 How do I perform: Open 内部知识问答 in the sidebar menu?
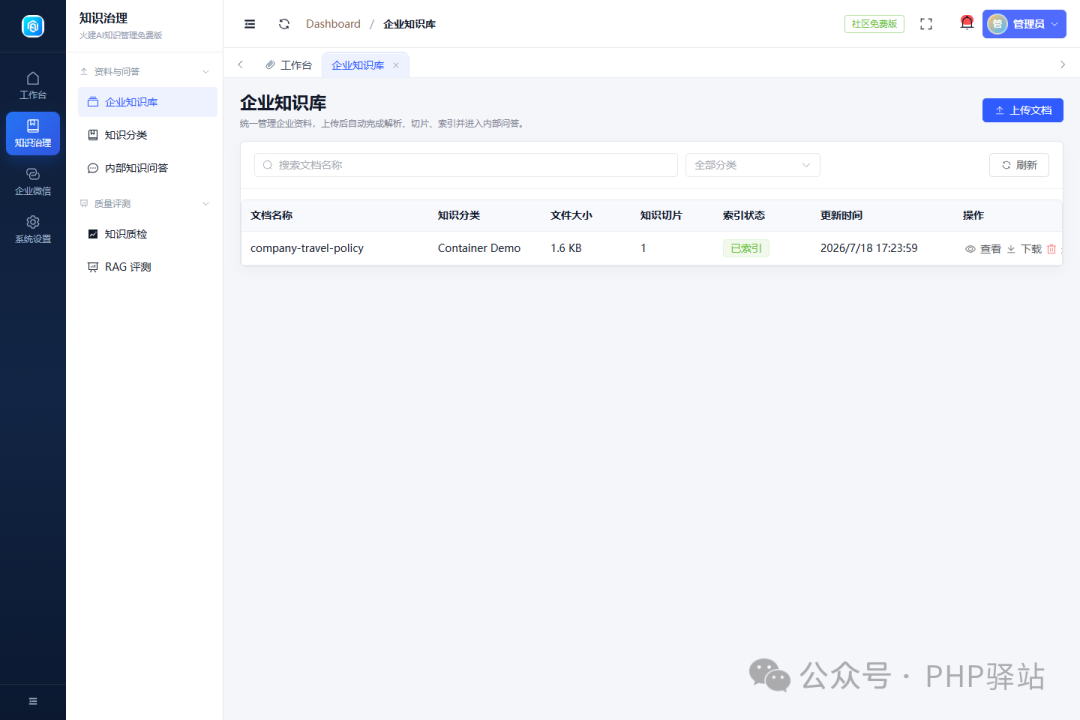[x=147, y=168]
